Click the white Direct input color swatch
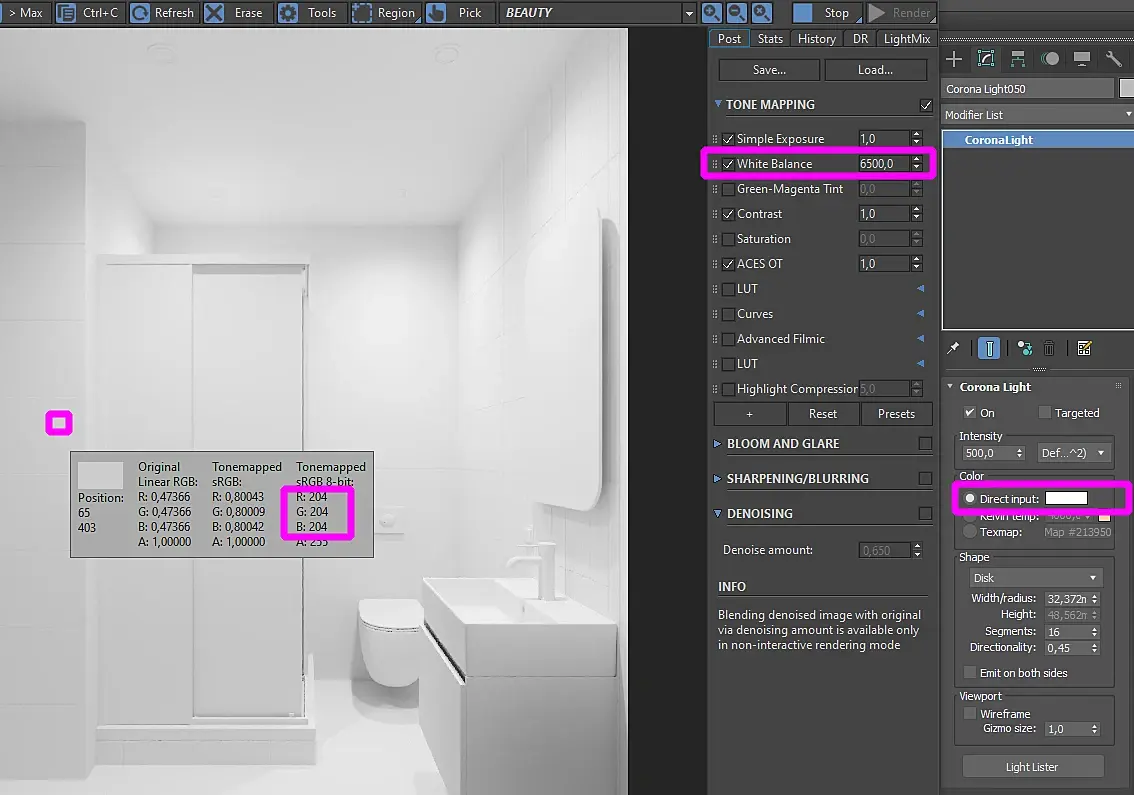Viewport: 1134px width, 795px height. (1066, 498)
